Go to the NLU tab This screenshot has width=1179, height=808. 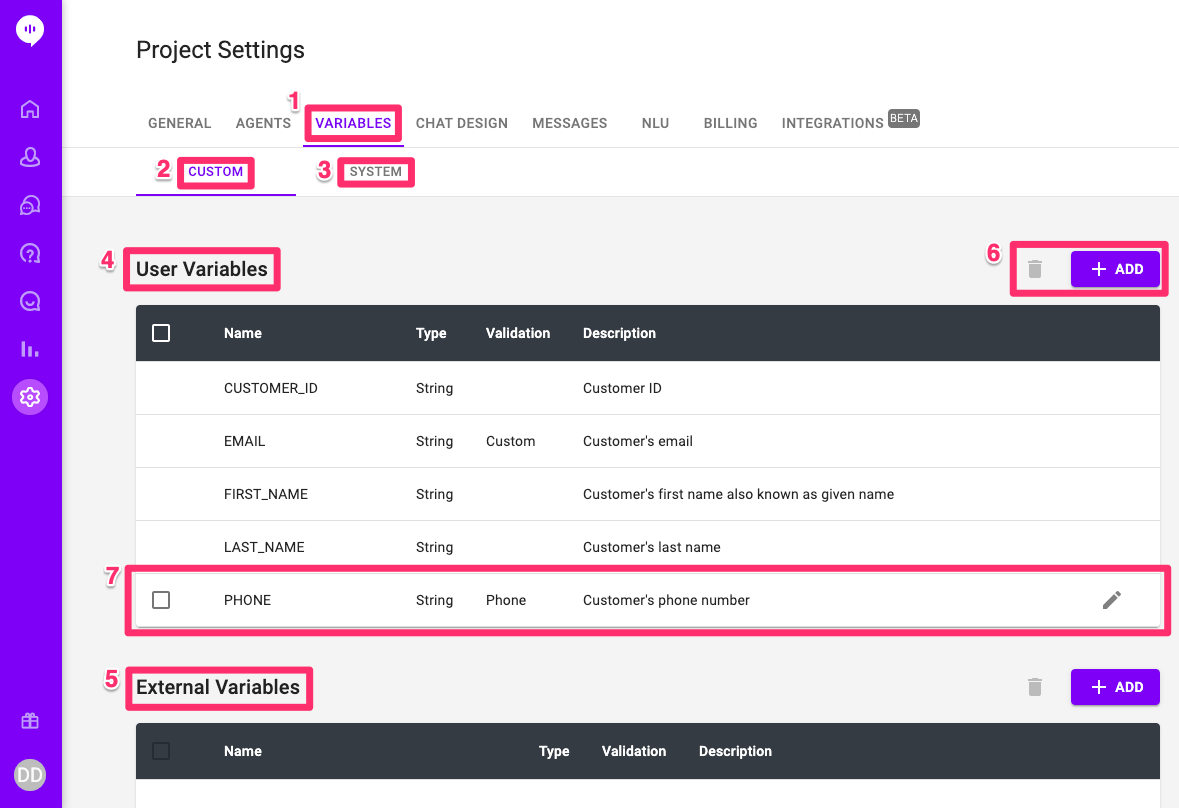pos(656,123)
